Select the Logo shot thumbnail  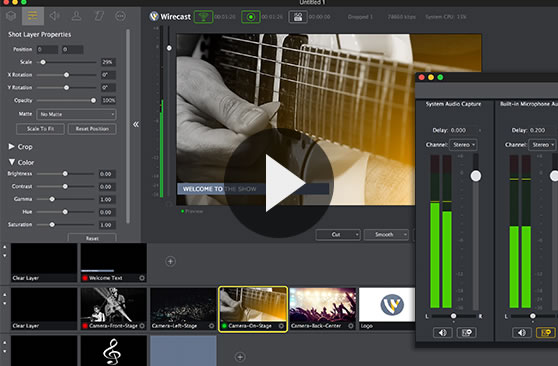387,309
